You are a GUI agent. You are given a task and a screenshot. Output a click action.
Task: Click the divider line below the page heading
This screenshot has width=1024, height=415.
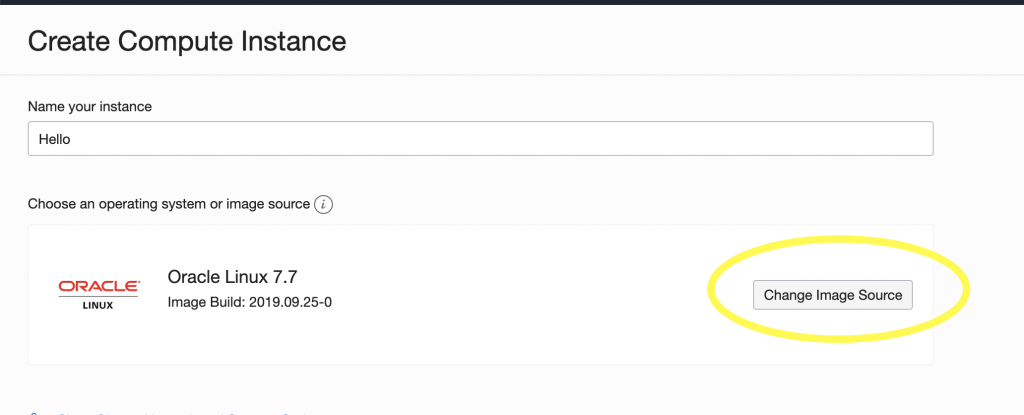[512, 74]
